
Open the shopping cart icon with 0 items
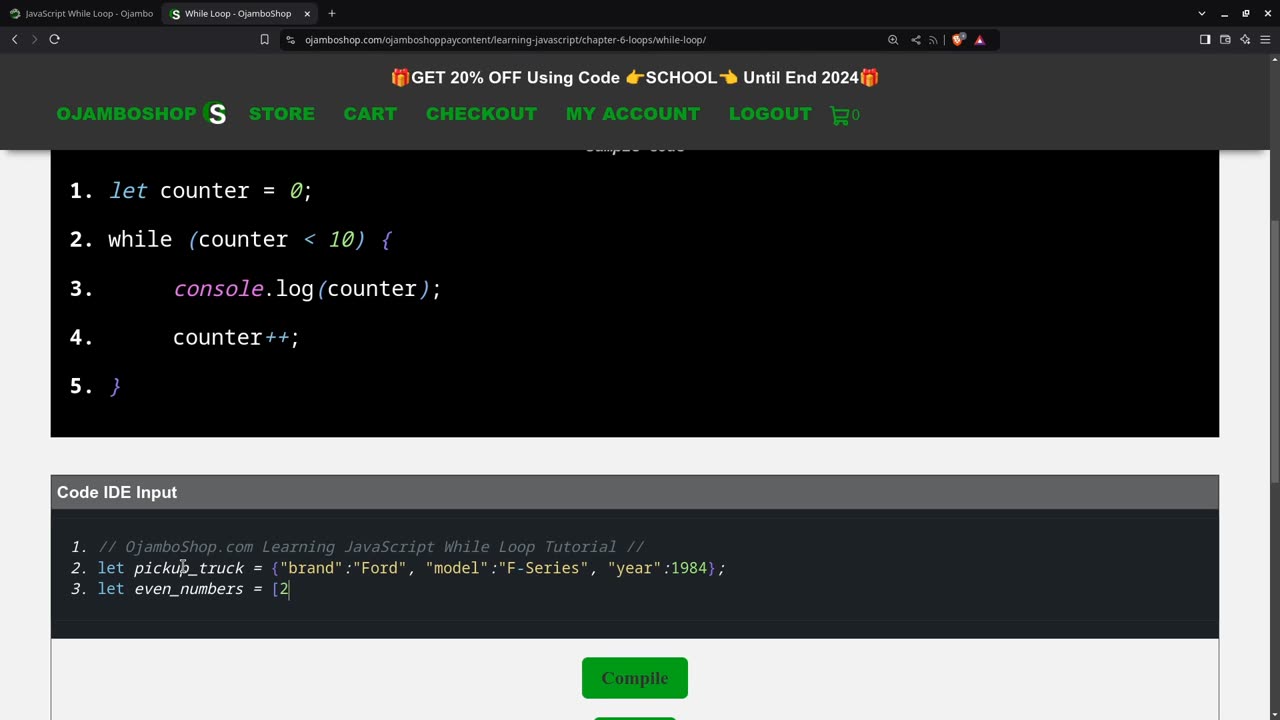tap(845, 115)
